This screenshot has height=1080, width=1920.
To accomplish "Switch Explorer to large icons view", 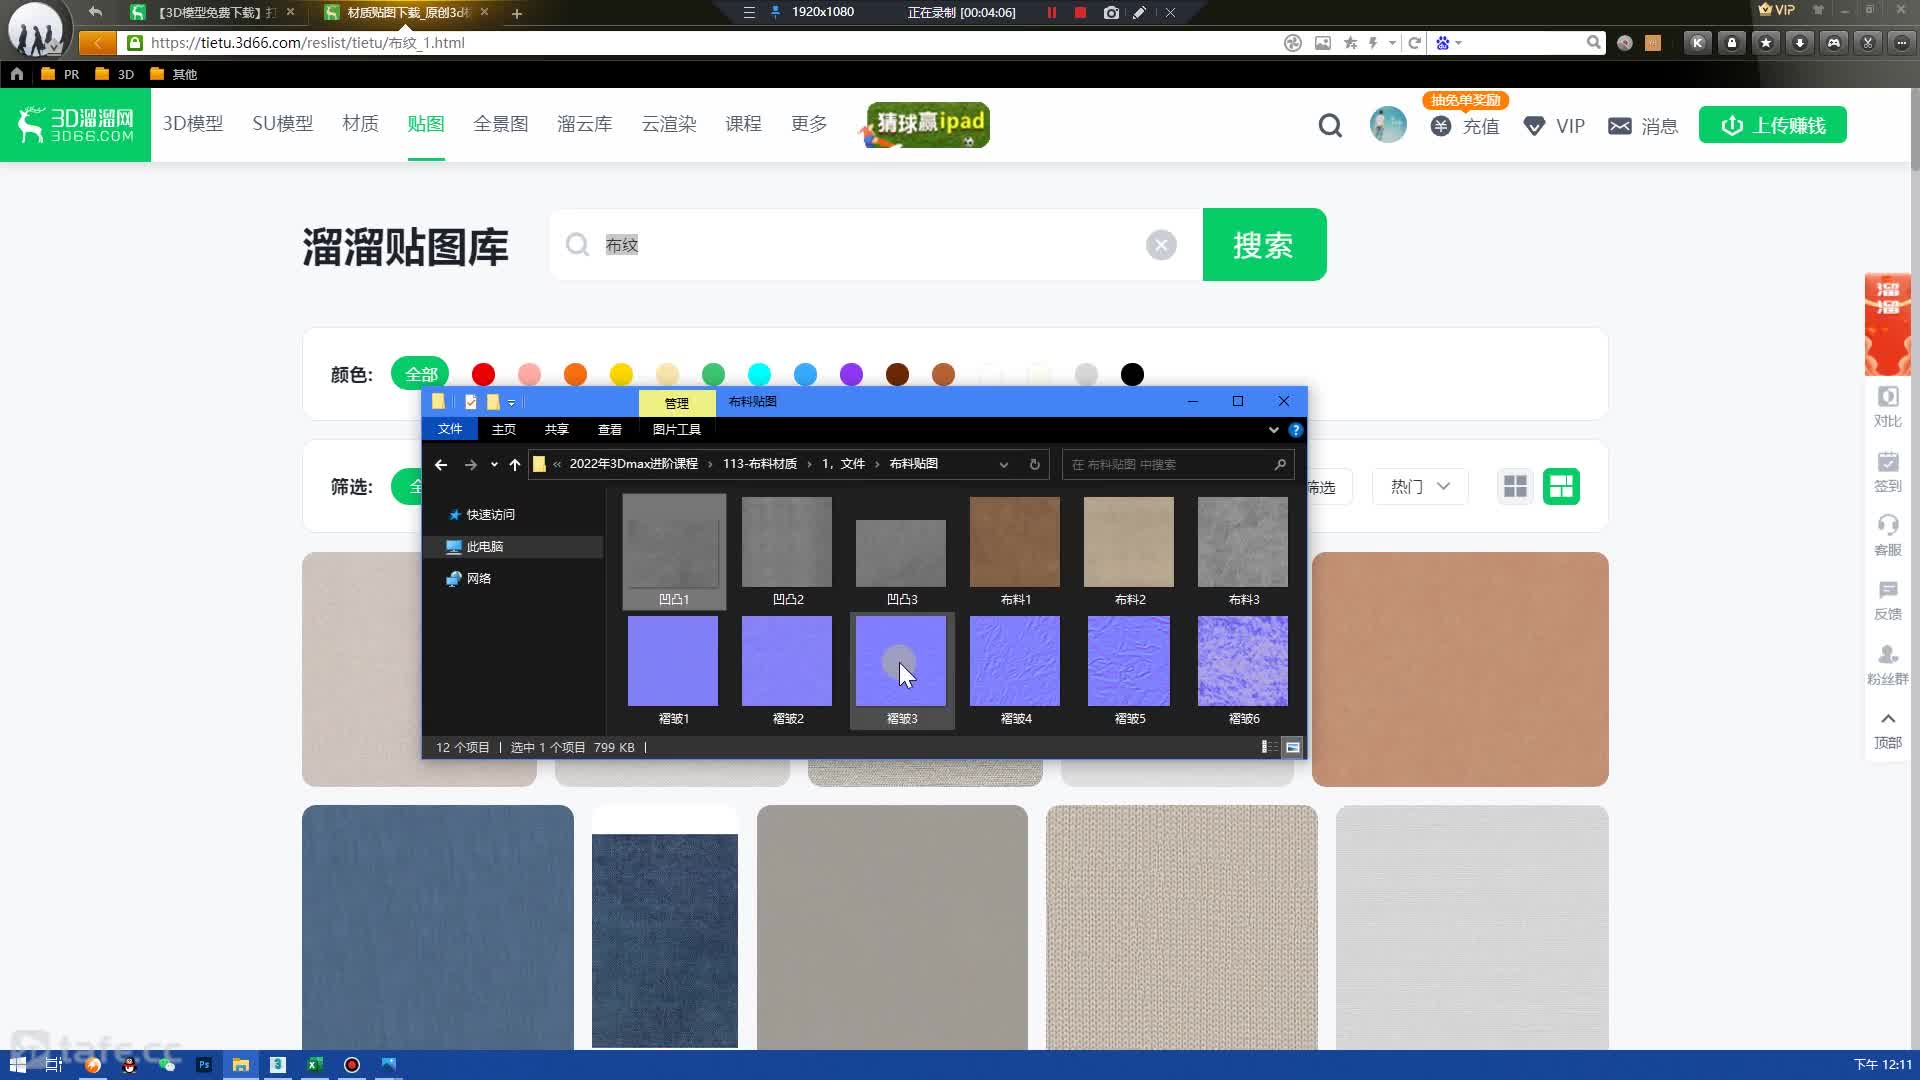I will click(1292, 747).
